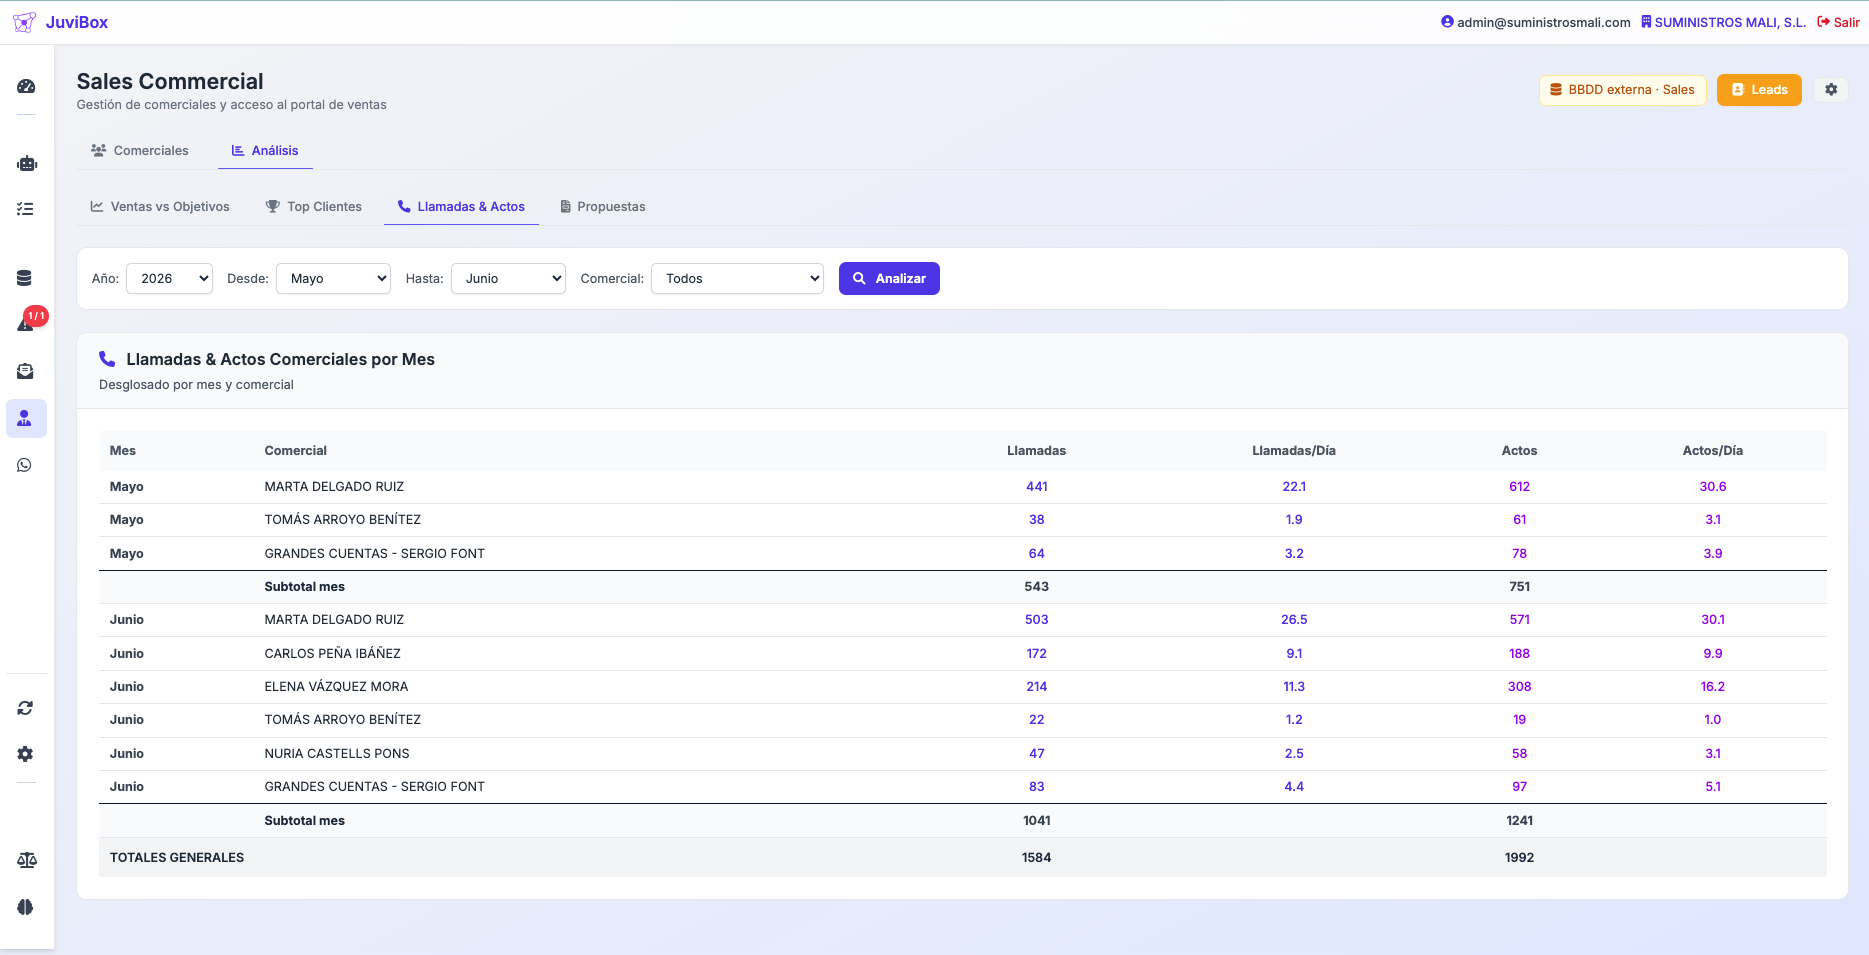Screen dimensions: 1869x955
Task: Expand the Desde dropdown showing Mayo
Action: pos(333,279)
